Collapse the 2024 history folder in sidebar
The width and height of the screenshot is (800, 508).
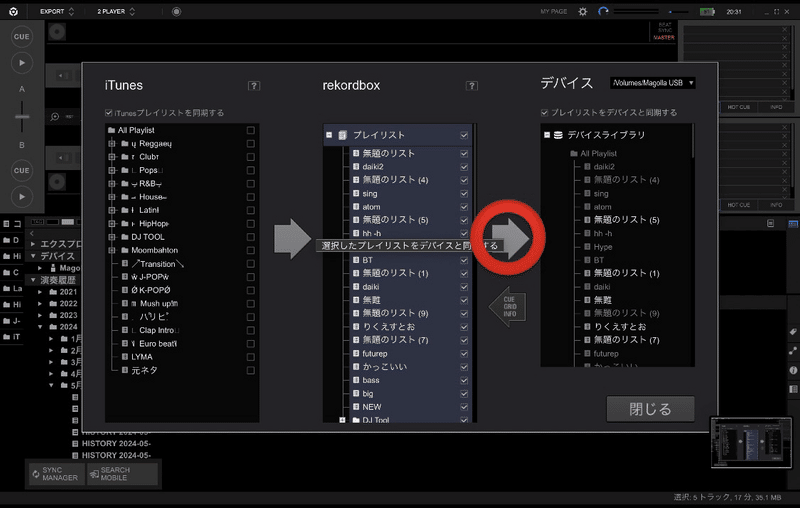point(40,327)
